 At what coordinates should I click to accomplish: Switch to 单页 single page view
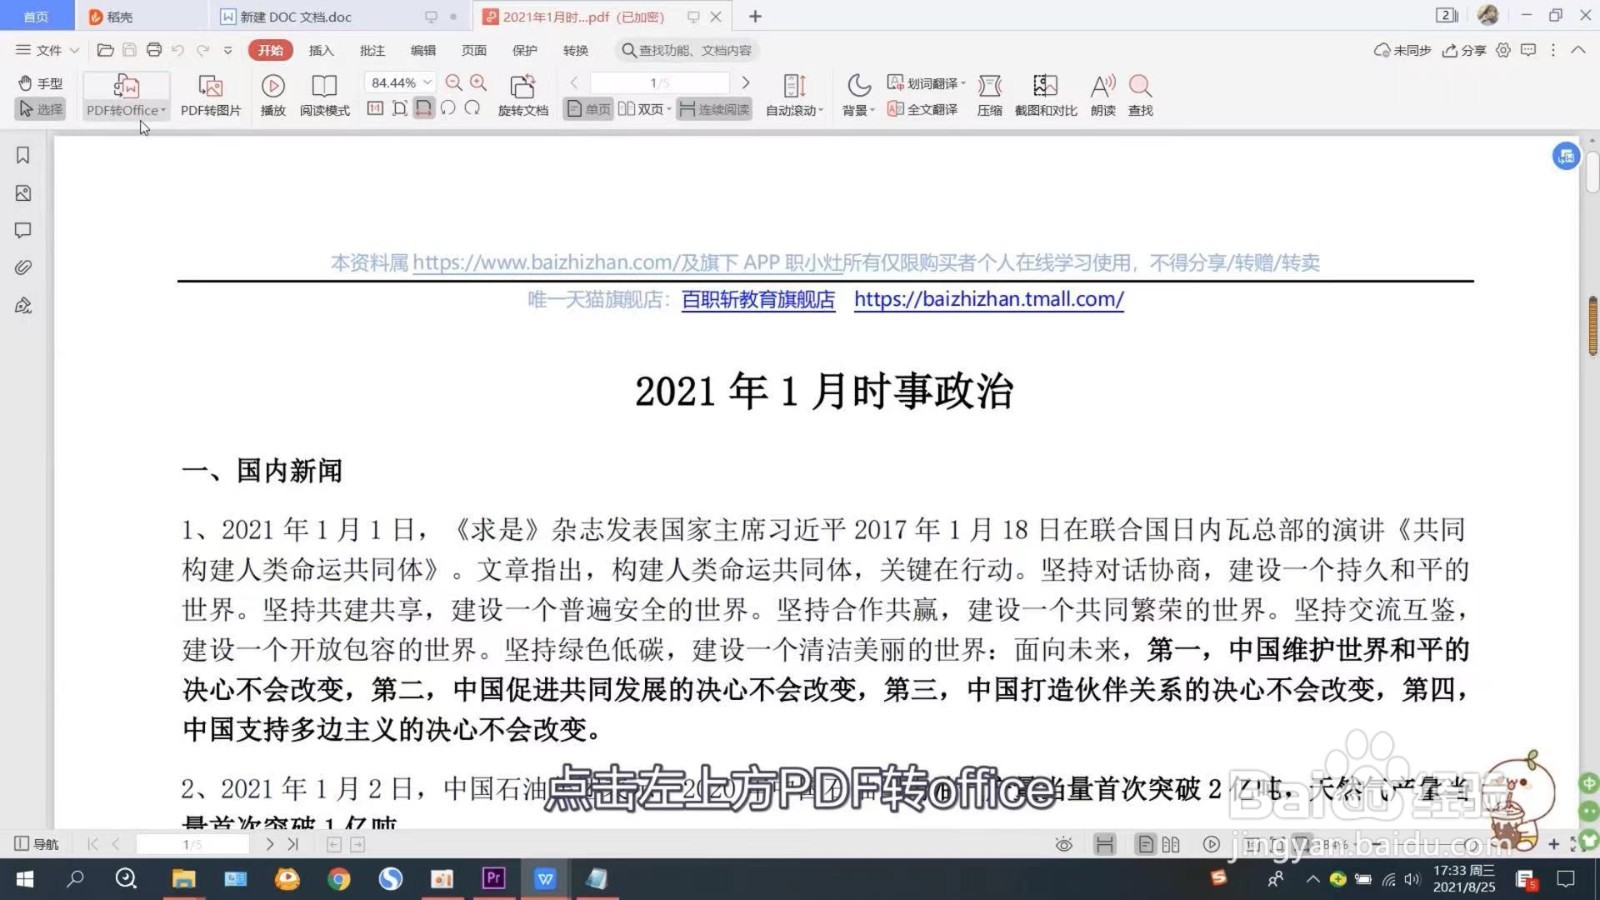point(588,109)
